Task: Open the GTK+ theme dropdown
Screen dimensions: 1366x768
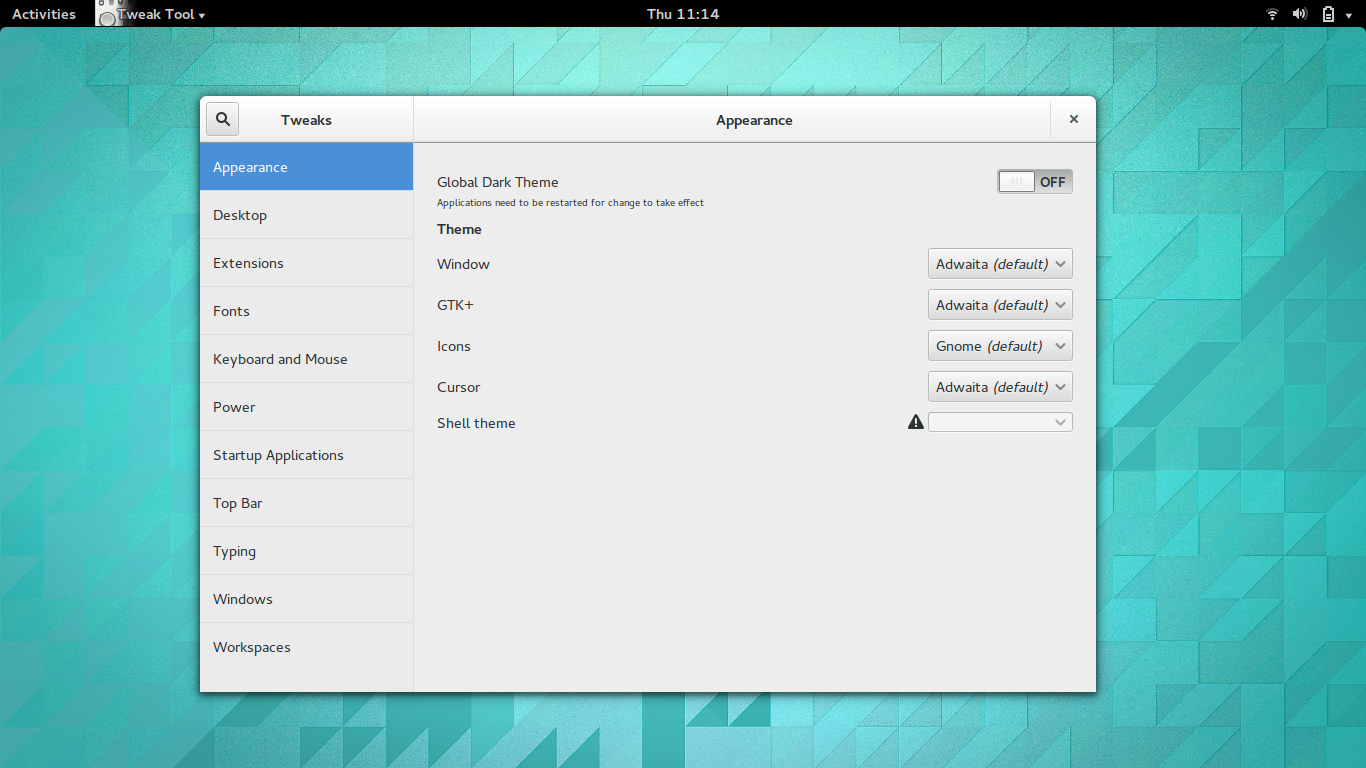Action: (x=1000, y=304)
